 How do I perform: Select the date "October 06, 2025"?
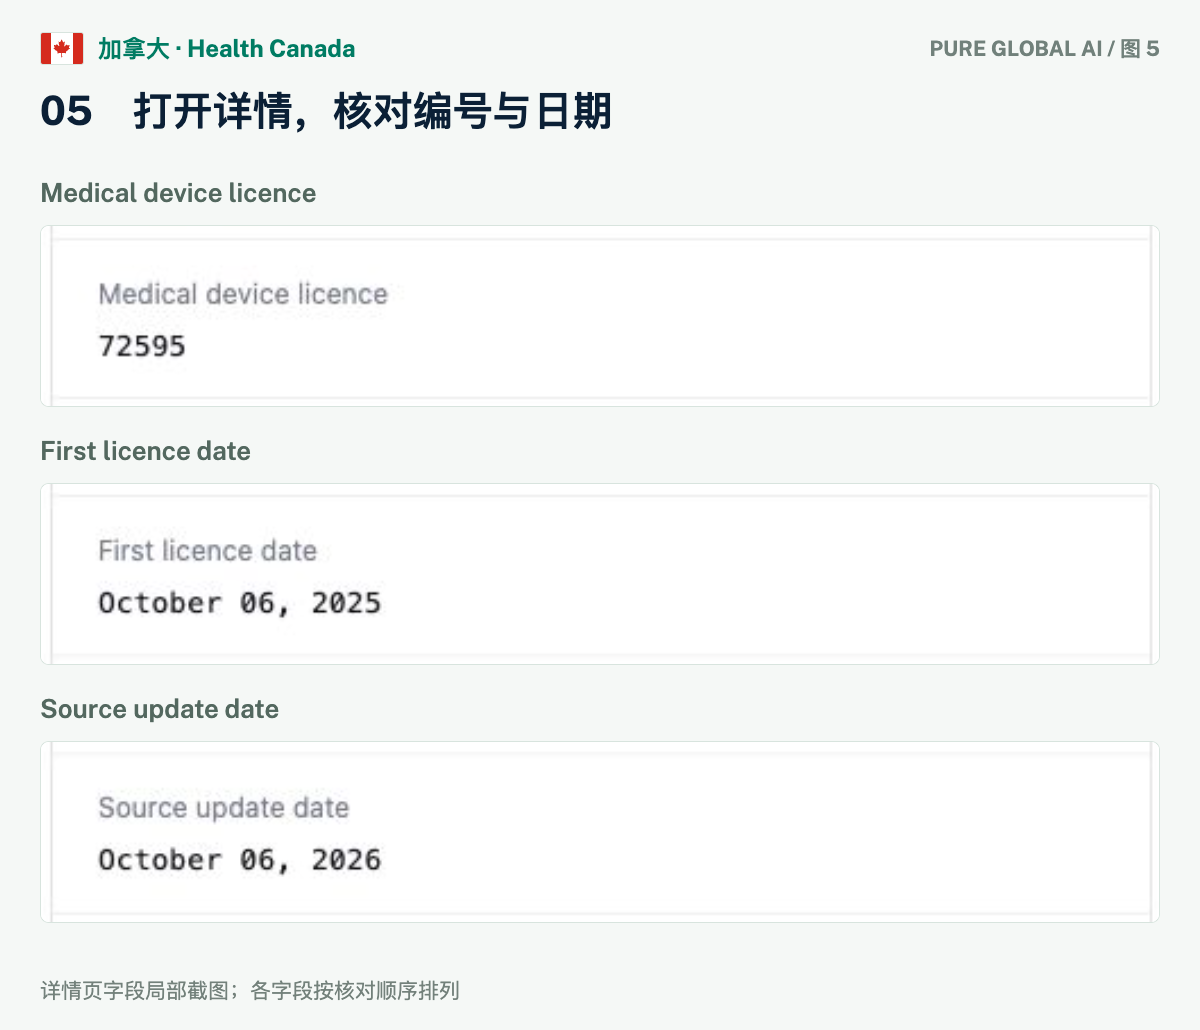tap(240, 603)
